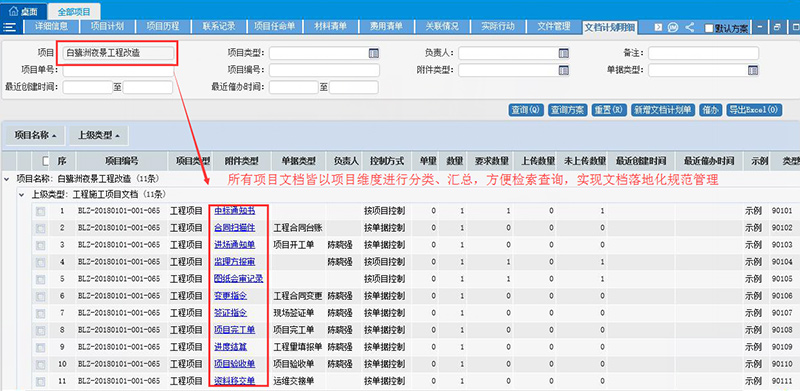The image size is (800, 391).
Task: Check the row 3 checkbox for 进场通知单
Action: (40, 245)
